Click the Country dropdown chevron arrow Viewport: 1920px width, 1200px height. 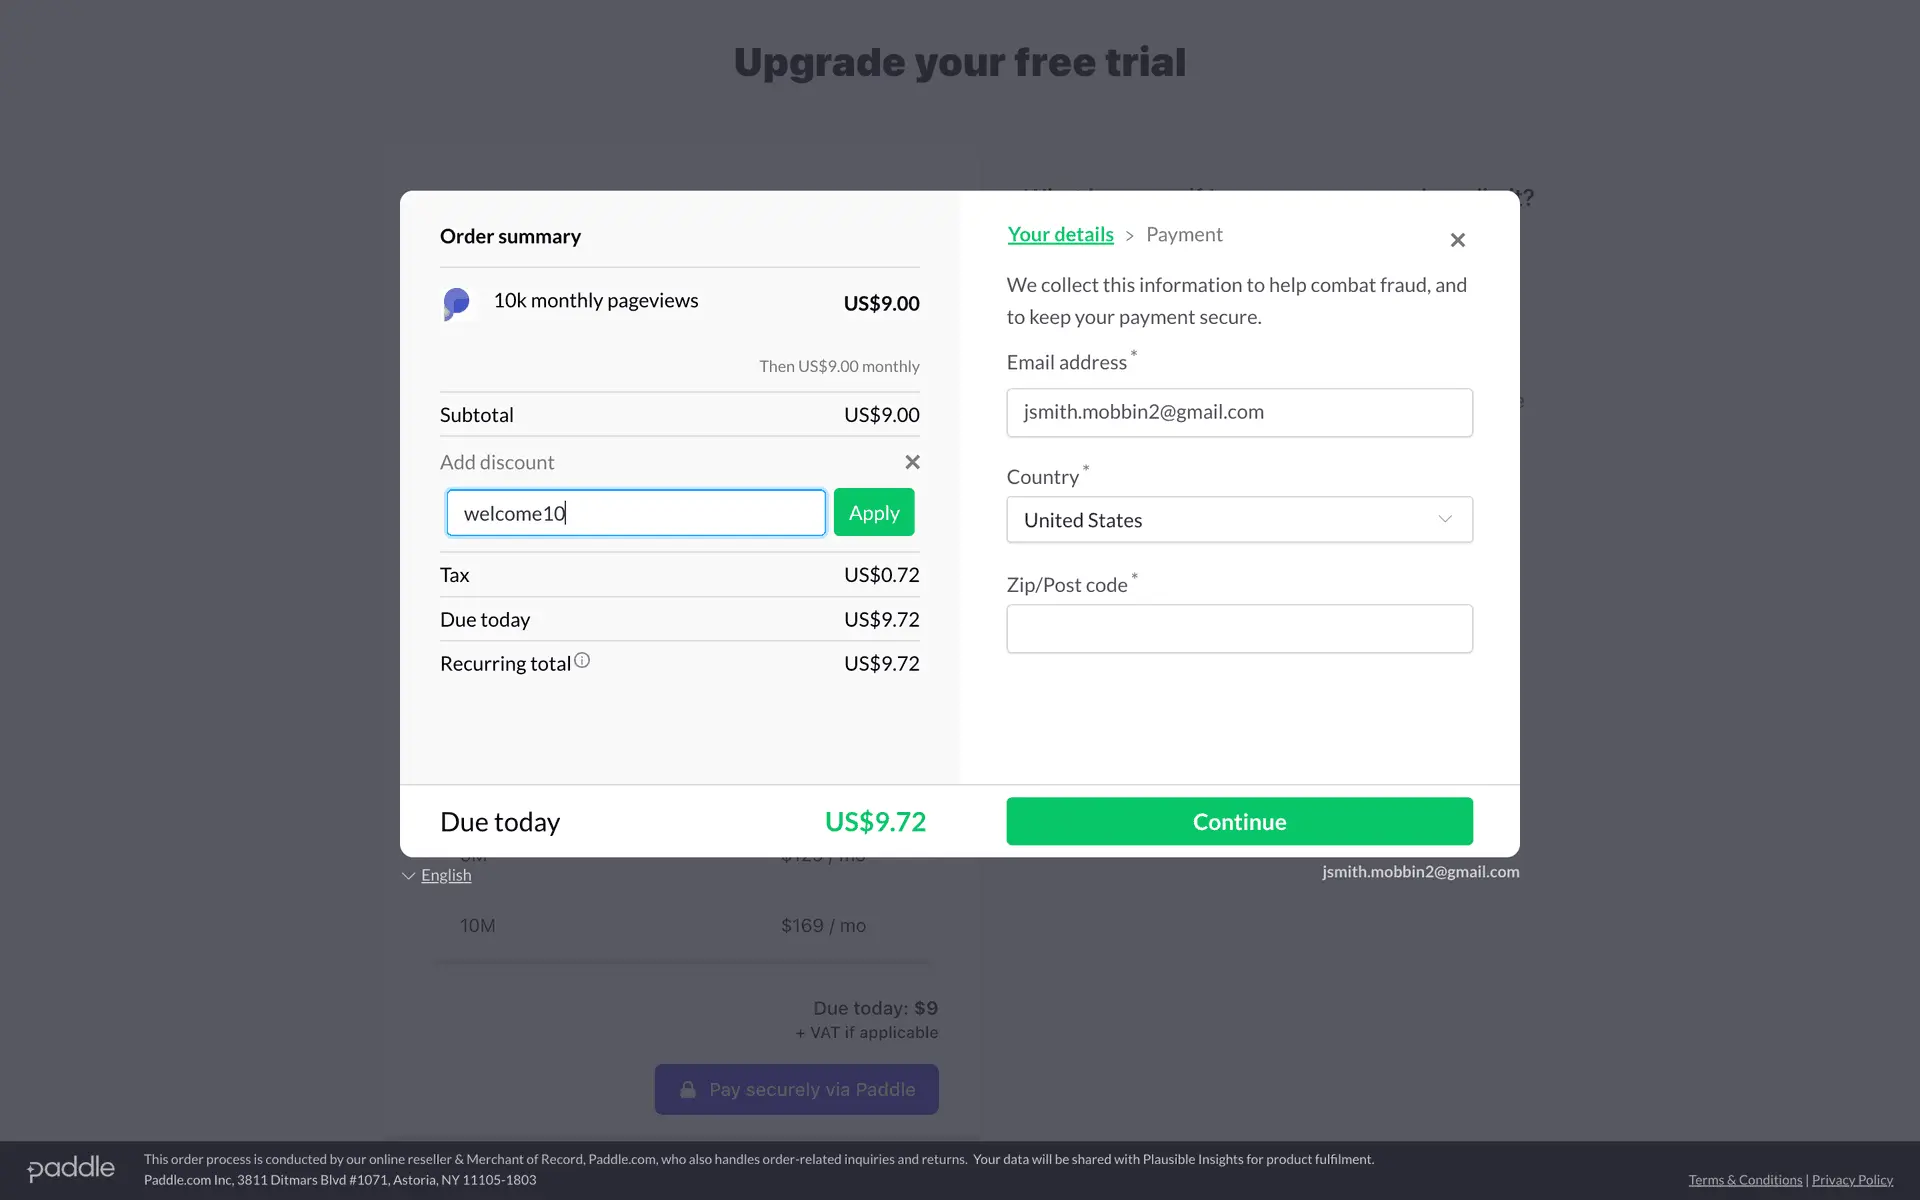pyautogui.click(x=1444, y=519)
